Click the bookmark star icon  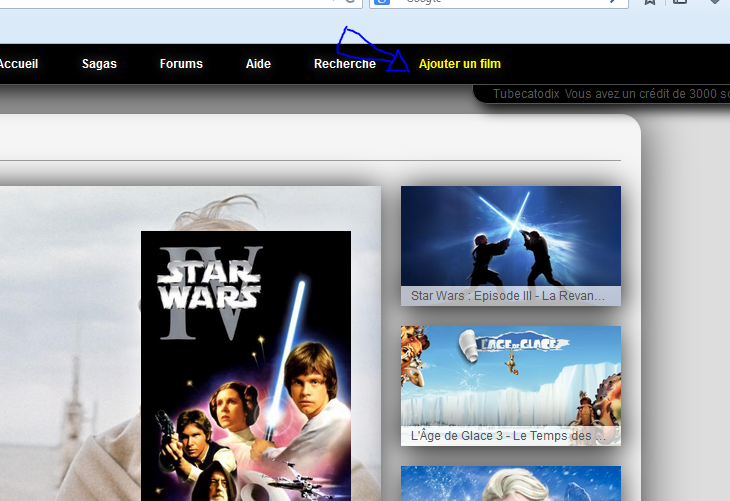[x=650, y=3]
